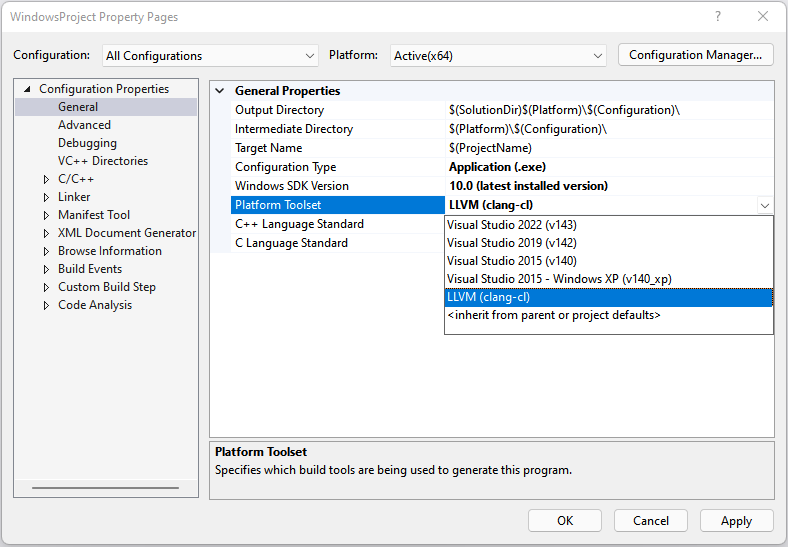Choose LLVM (clang-cl) in the list
788x547 pixels.
pyautogui.click(x=609, y=297)
